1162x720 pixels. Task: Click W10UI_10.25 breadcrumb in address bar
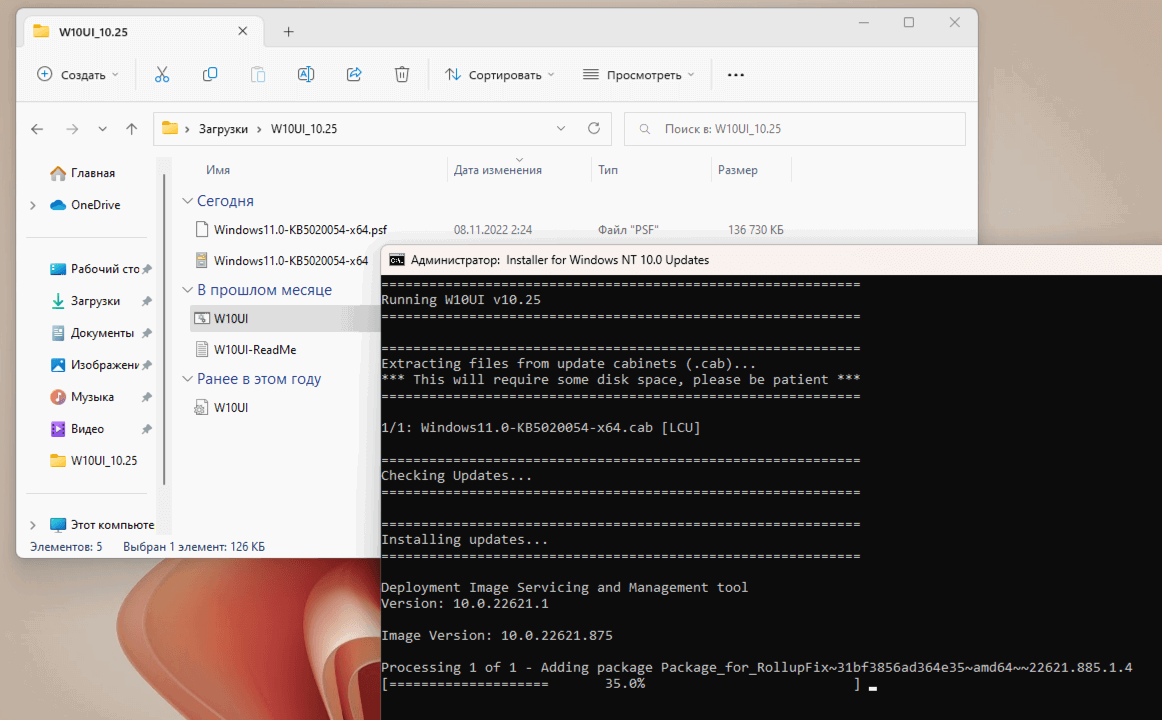pos(304,129)
